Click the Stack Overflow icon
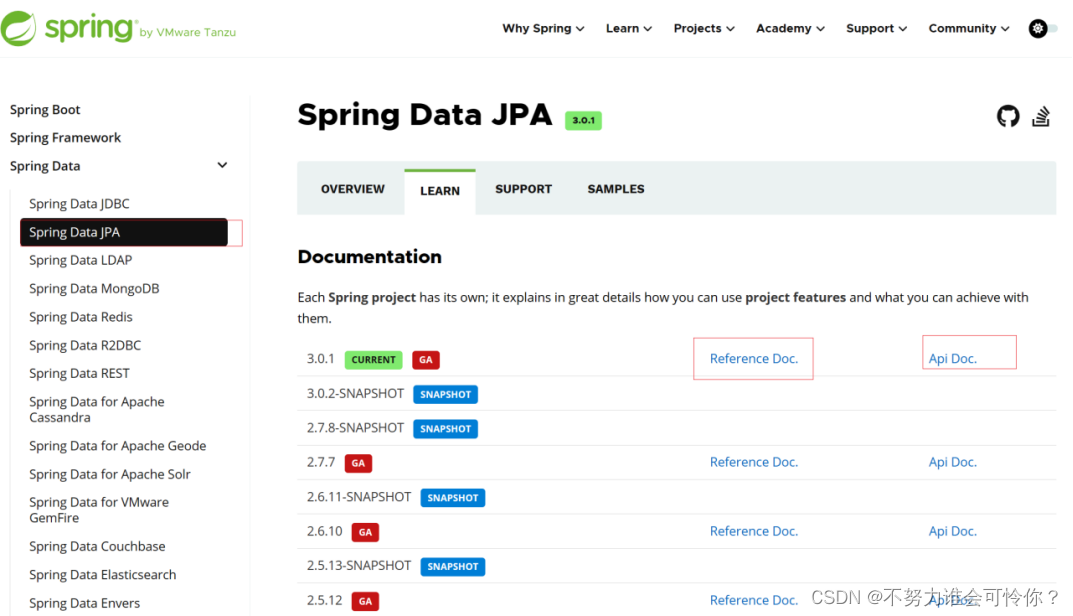The width and height of the screenshot is (1073, 616). pyautogui.click(x=1041, y=116)
